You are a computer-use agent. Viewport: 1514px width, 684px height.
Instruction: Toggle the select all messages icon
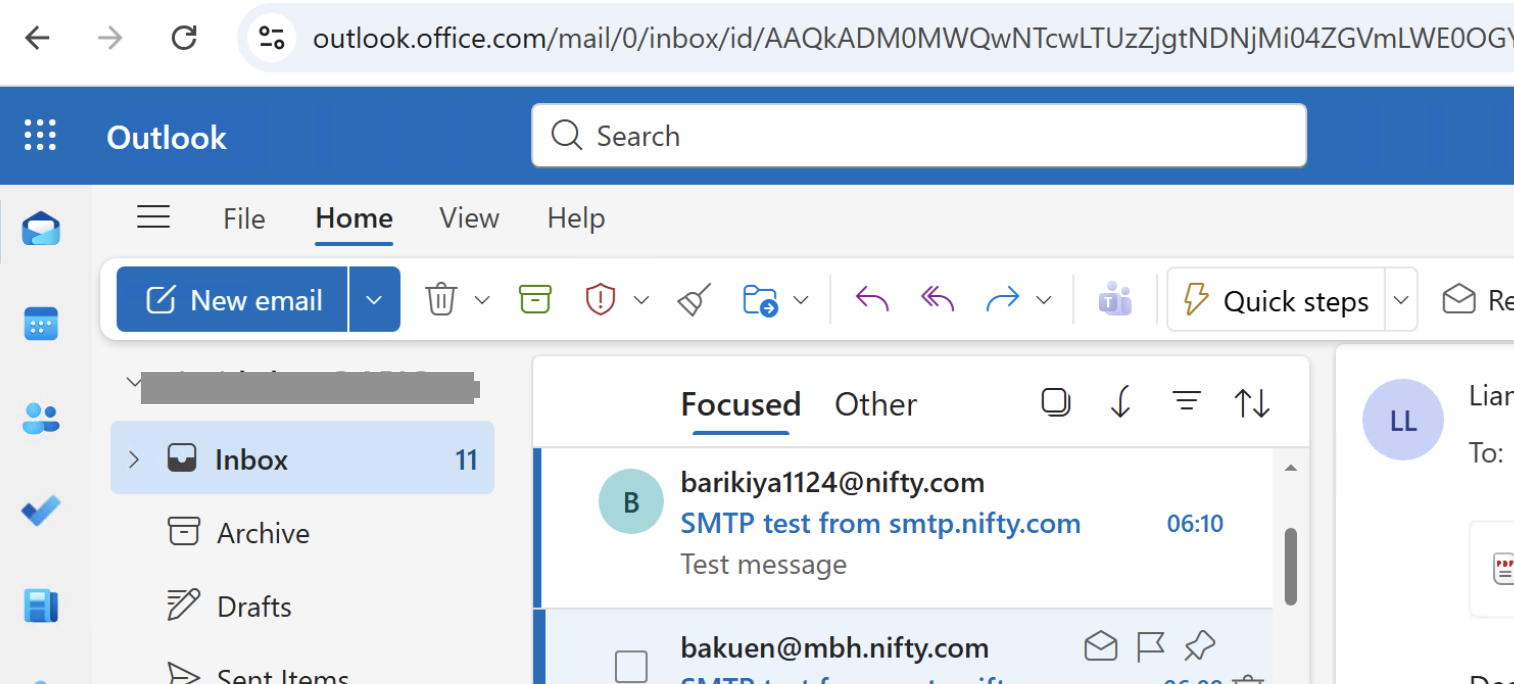pyautogui.click(x=1055, y=403)
